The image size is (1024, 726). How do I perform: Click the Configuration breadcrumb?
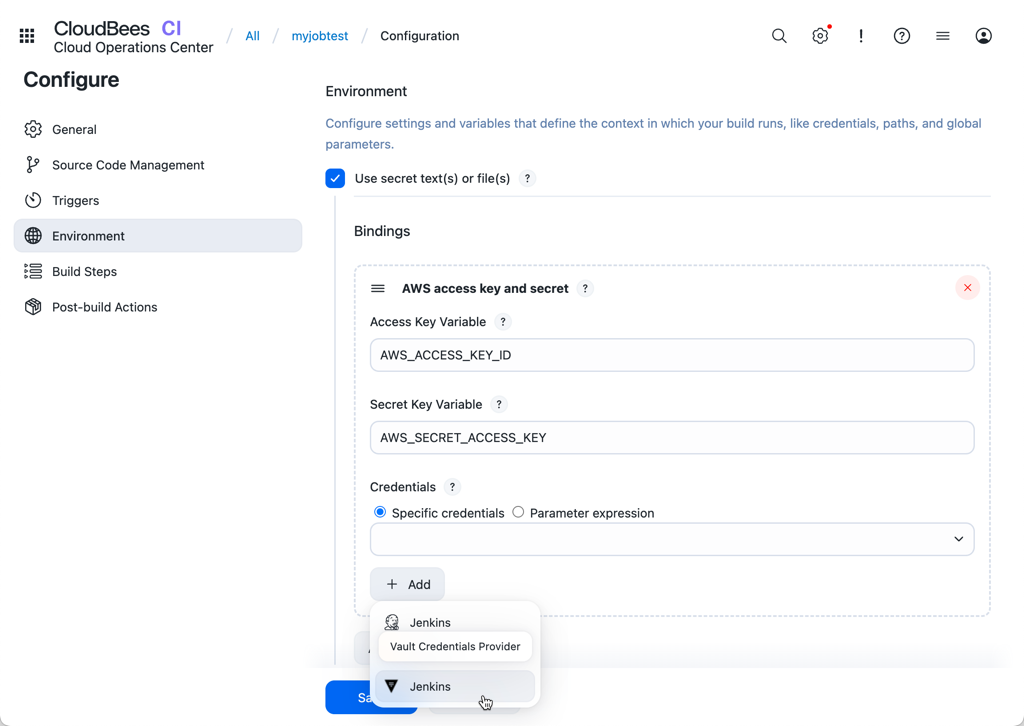tap(420, 36)
